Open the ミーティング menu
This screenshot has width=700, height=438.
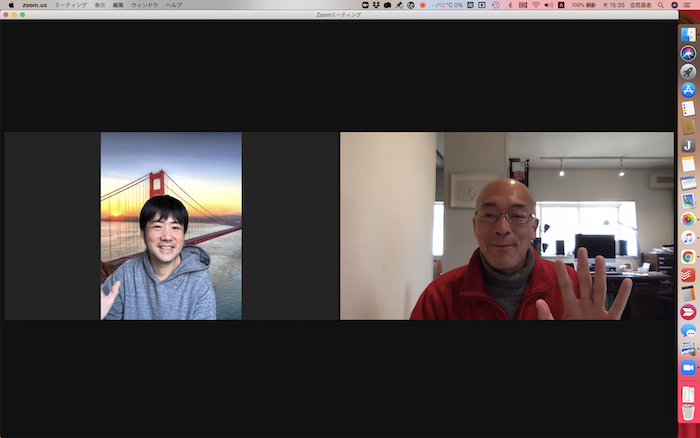(68, 5)
